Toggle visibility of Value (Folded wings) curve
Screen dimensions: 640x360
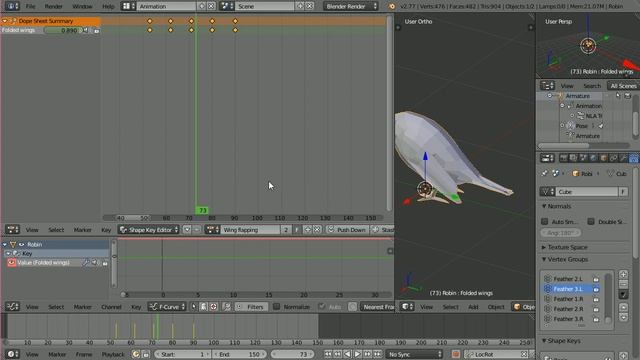point(11,263)
